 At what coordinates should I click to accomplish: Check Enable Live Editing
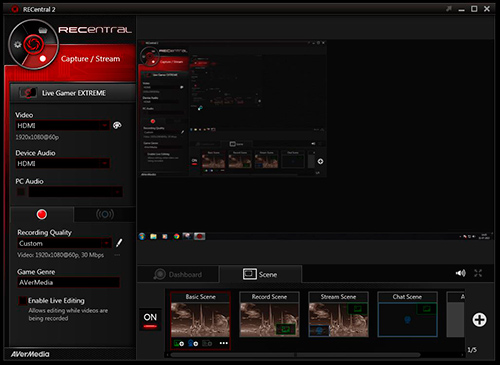point(23,301)
